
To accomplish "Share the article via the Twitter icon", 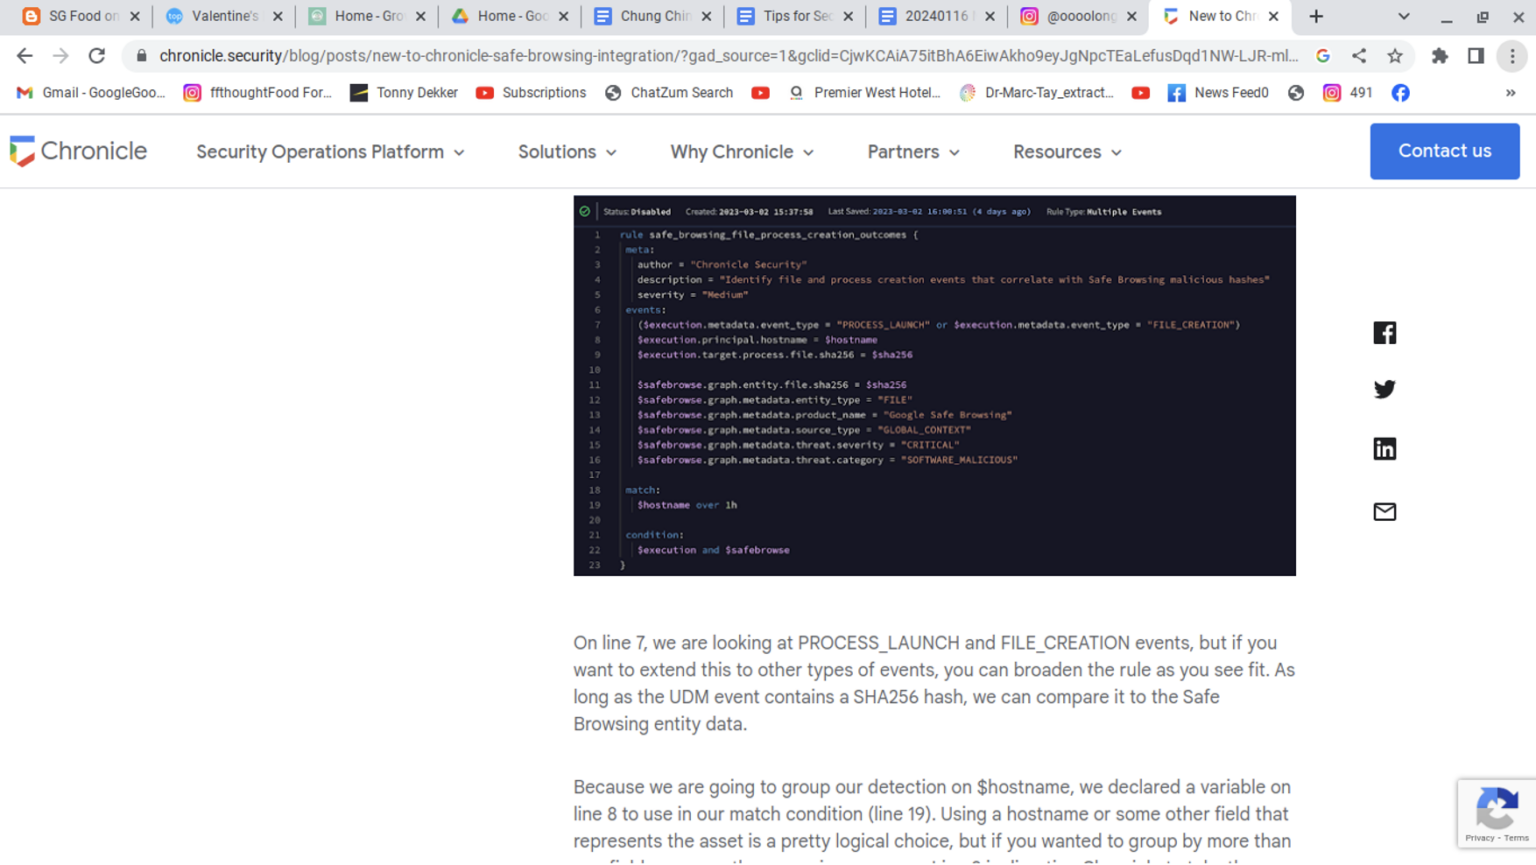I will 1384,389.
